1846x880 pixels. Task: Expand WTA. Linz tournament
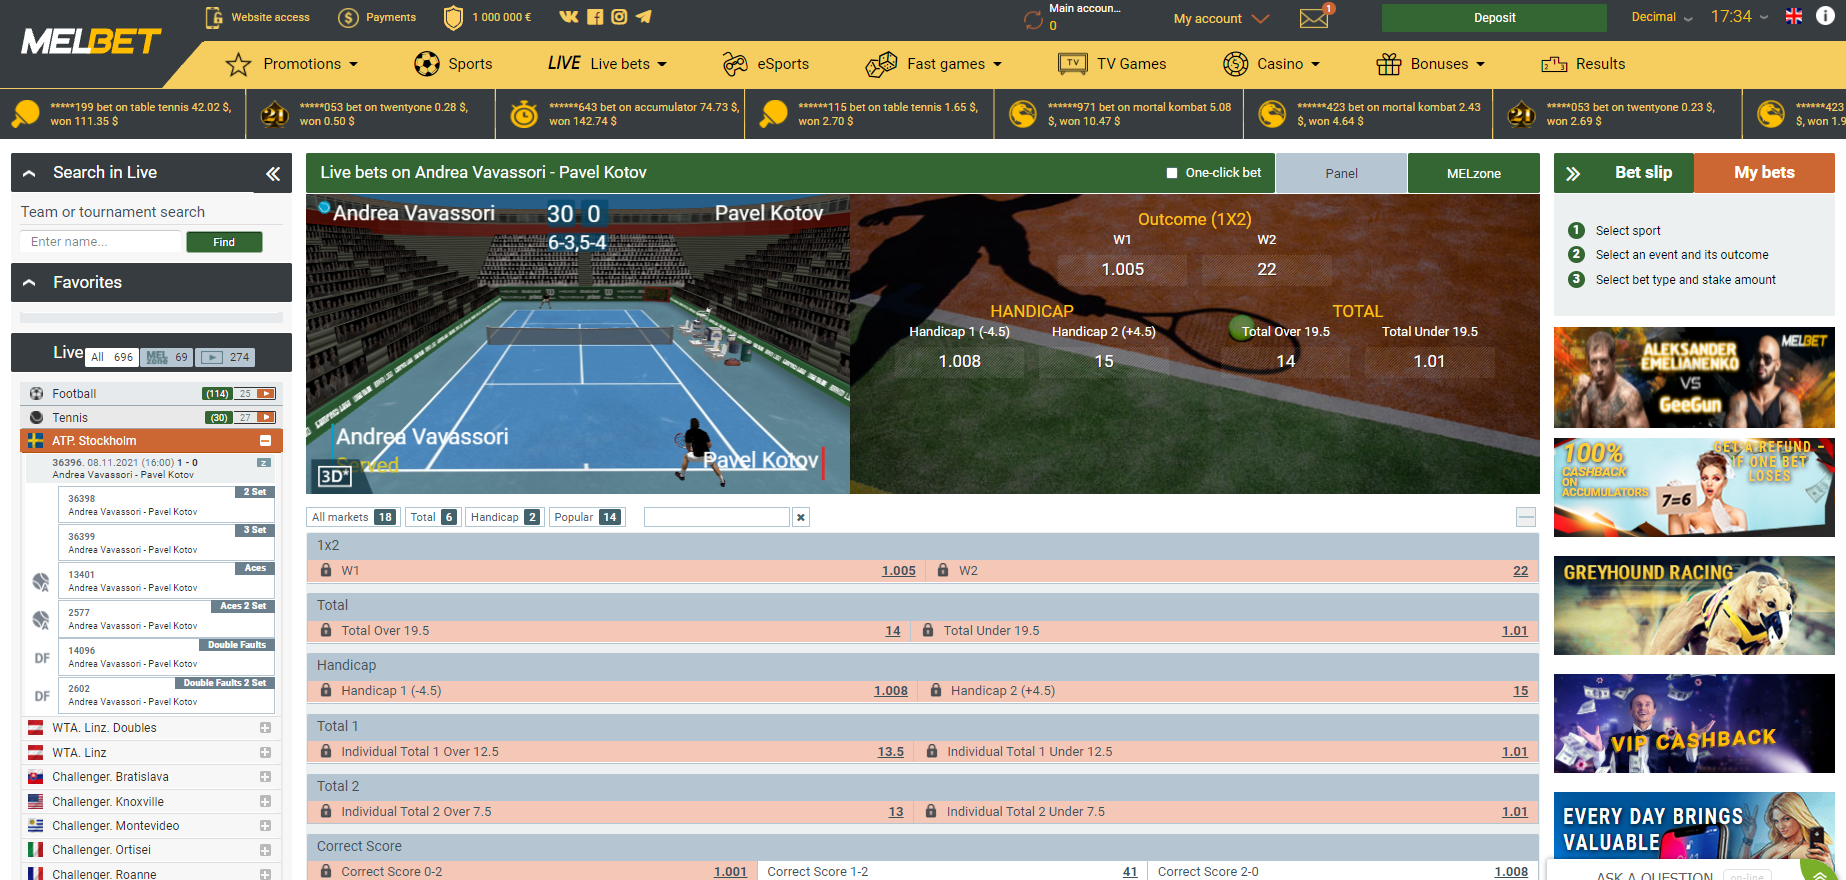click(266, 753)
